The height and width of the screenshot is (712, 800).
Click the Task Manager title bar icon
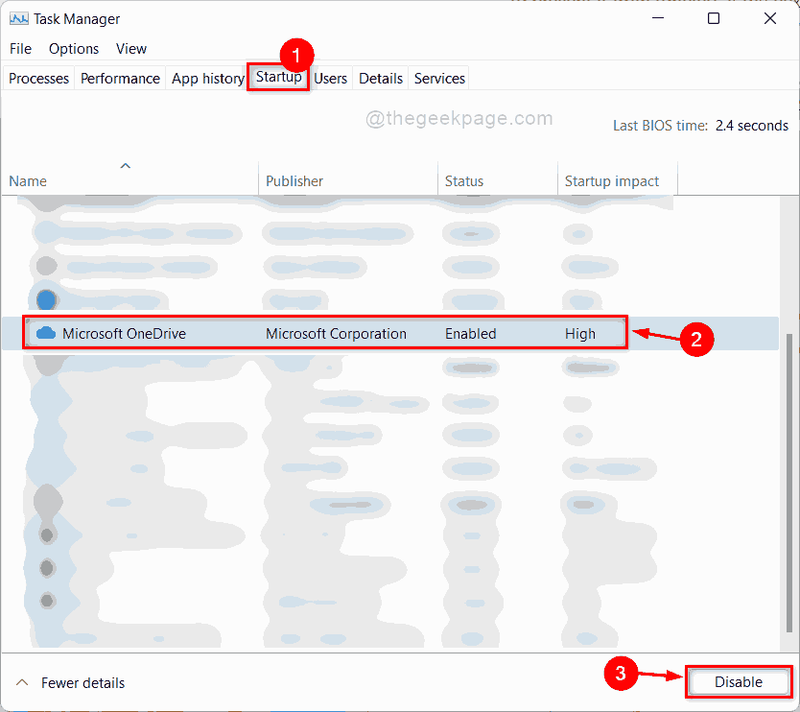[19, 19]
